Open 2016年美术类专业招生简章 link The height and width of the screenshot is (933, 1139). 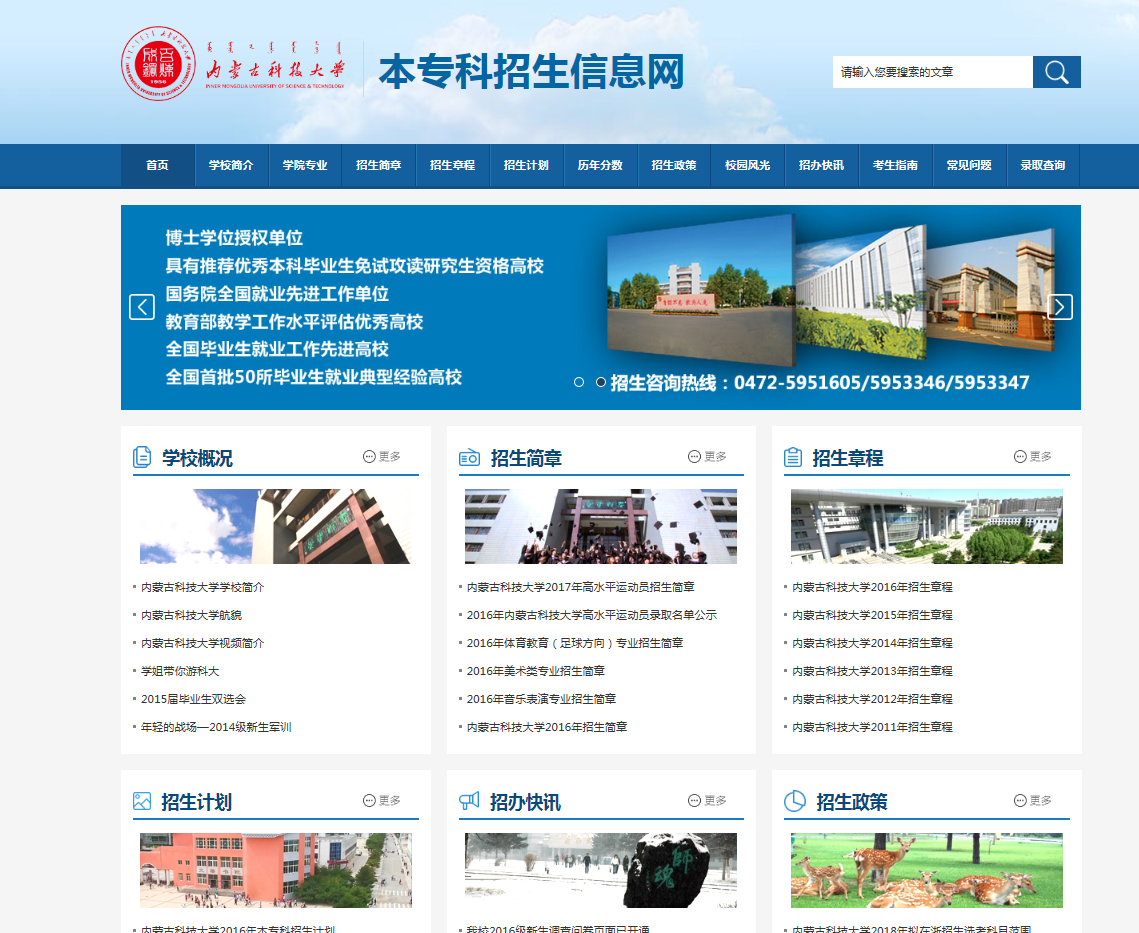tap(535, 671)
